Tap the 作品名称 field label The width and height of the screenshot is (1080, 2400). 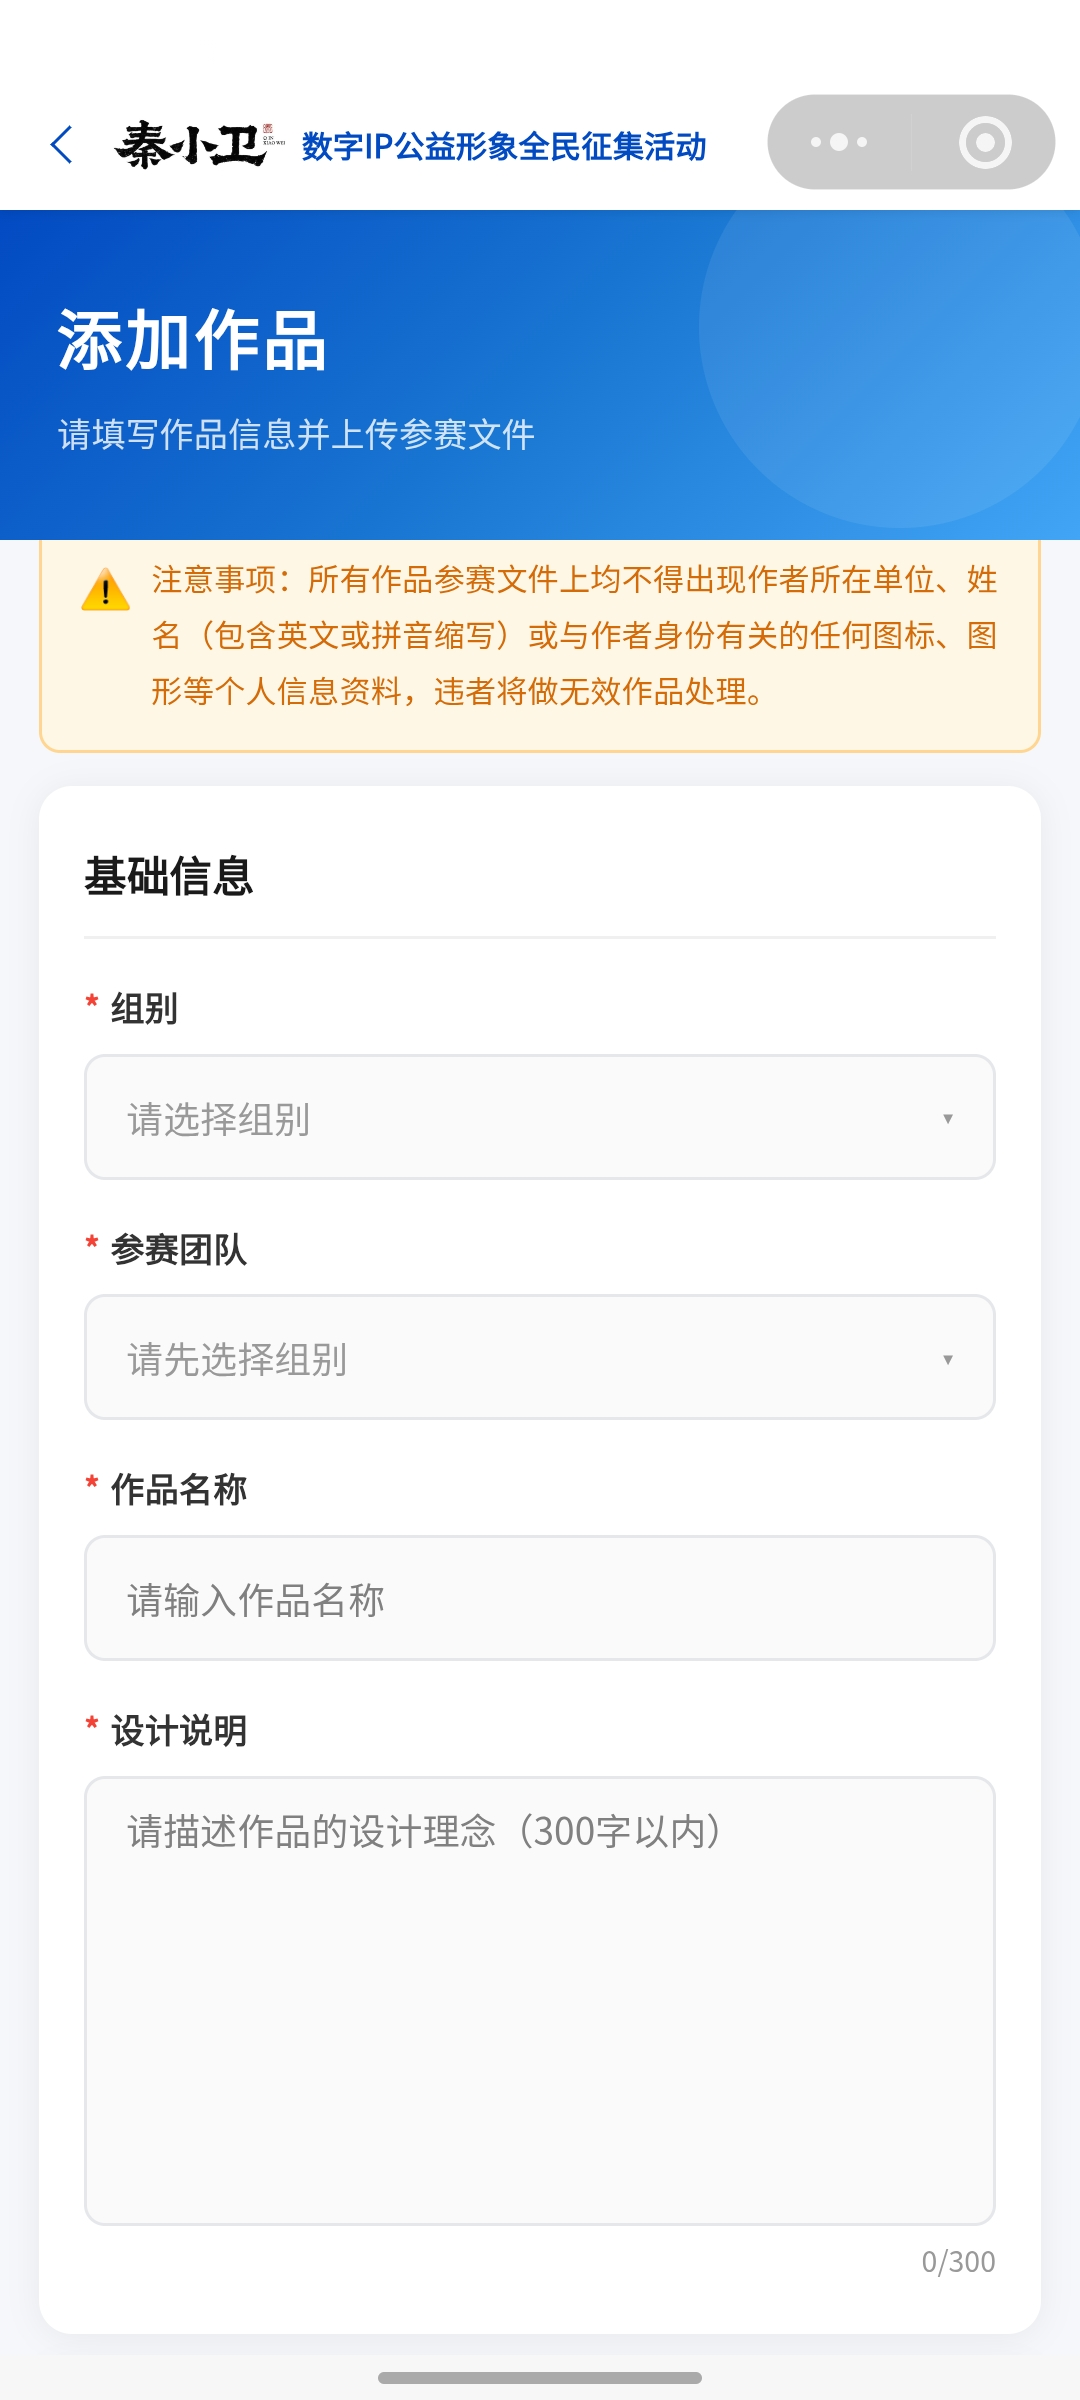[x=179, y=1489]
